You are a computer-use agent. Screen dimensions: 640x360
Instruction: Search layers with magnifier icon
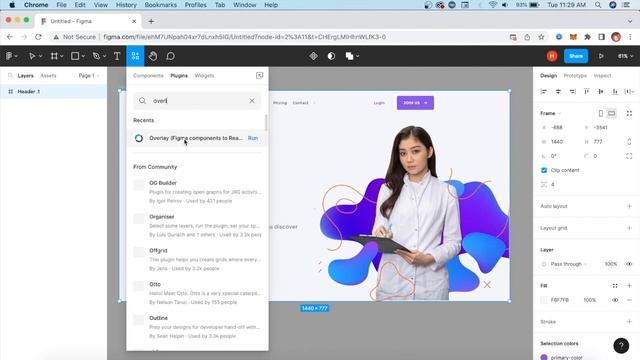click(x=11, y=76)
